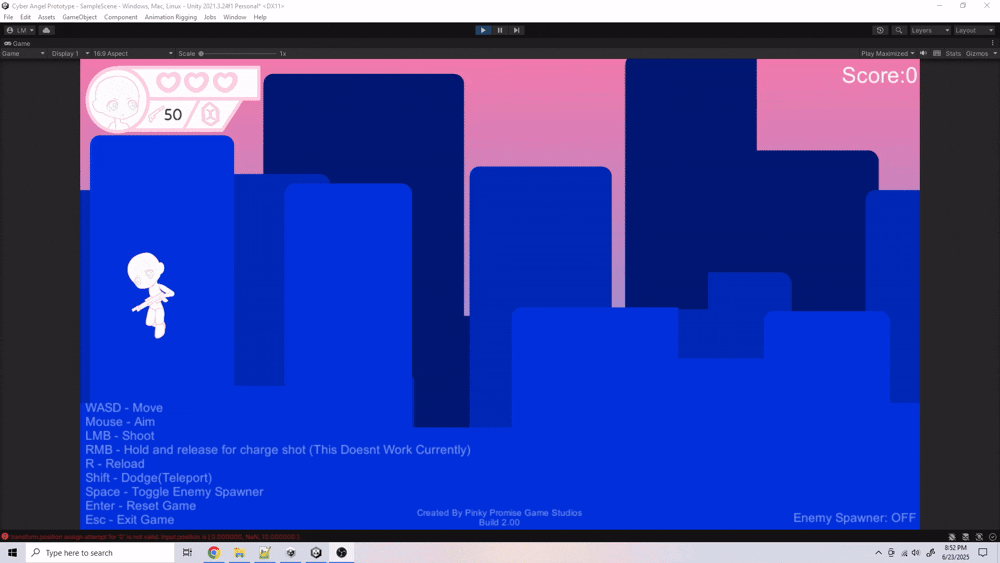Click the Play button in Unity toolbar

coord(483,30)
